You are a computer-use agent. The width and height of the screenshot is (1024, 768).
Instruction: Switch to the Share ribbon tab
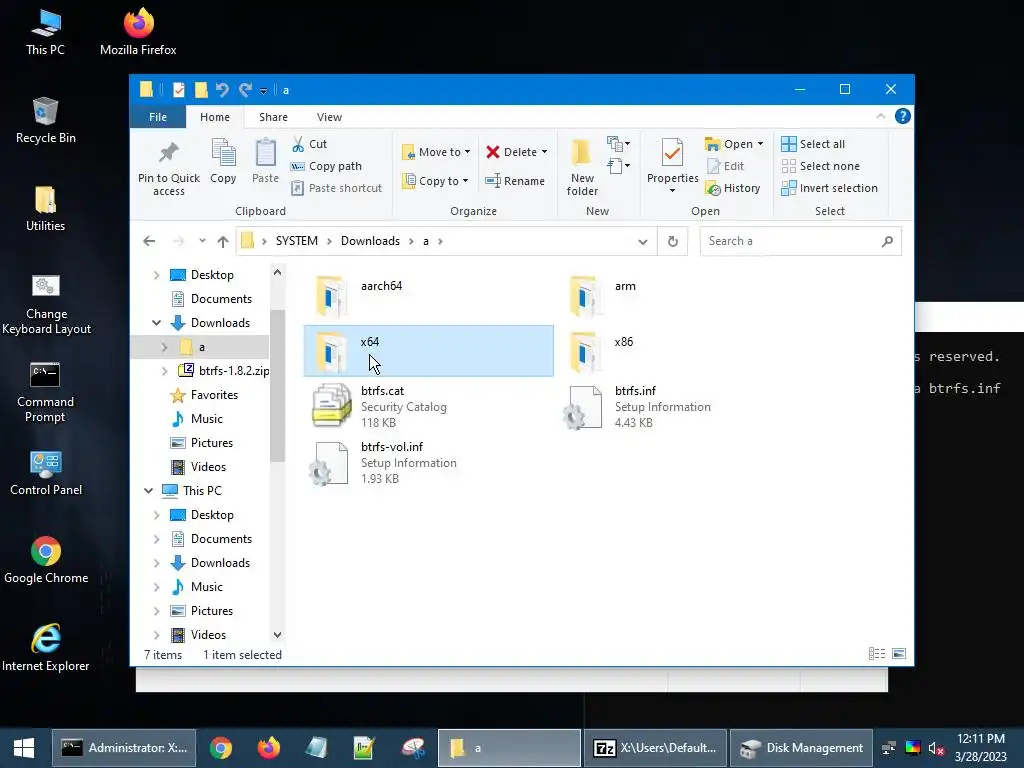[273, 117]
